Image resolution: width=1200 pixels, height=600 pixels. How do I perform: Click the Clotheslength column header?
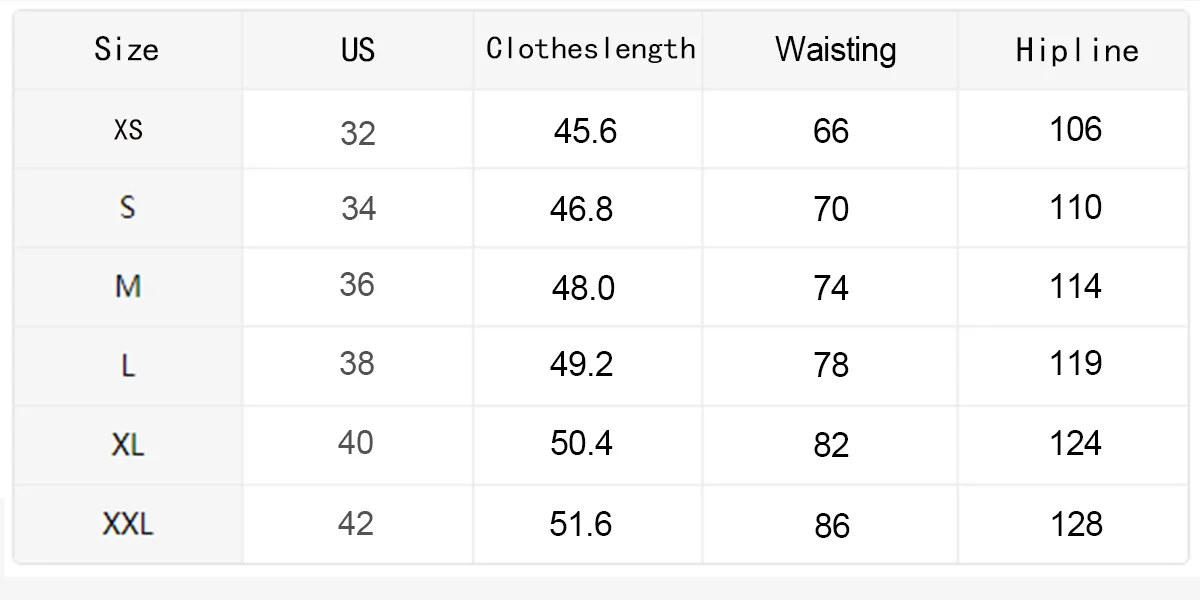[590, 48]
